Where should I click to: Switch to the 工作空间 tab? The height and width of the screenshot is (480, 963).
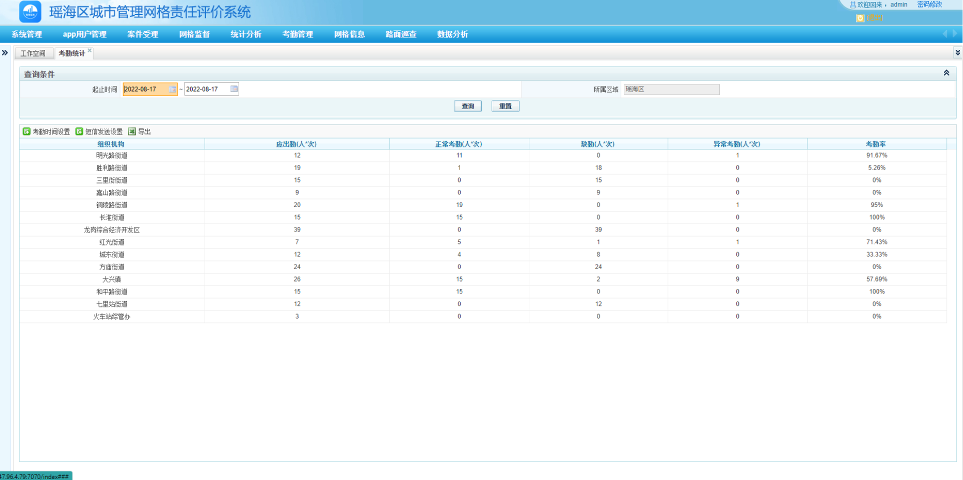point(33,52)
